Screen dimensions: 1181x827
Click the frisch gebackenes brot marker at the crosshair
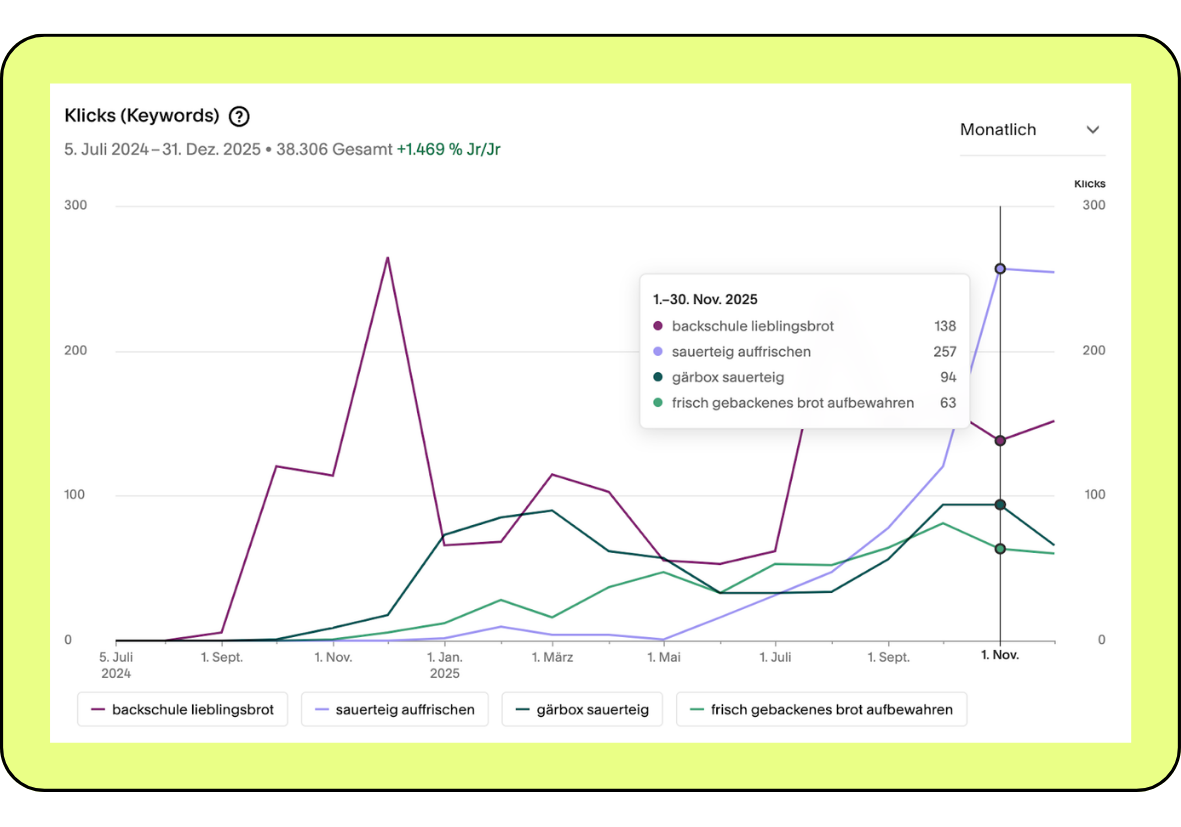coord(1000,547)
